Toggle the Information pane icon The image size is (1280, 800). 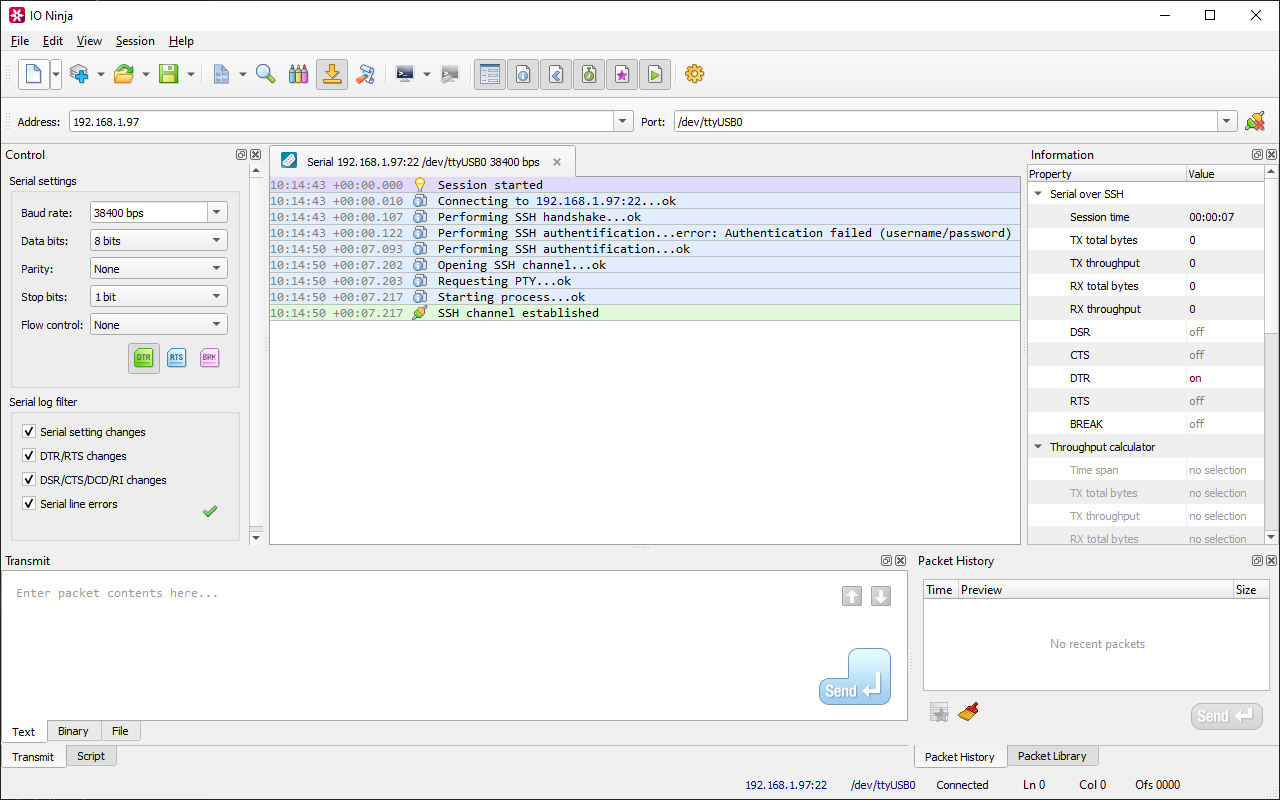(x=523, y=74)
